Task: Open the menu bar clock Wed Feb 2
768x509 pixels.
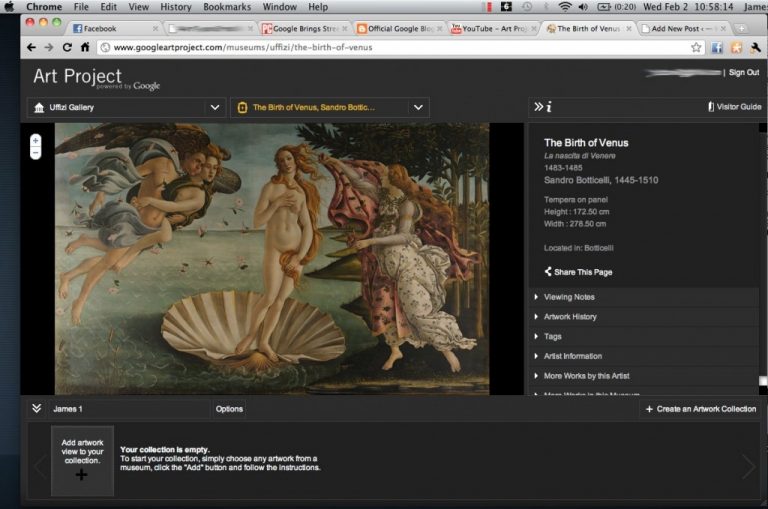Action: tap(688, 7)
